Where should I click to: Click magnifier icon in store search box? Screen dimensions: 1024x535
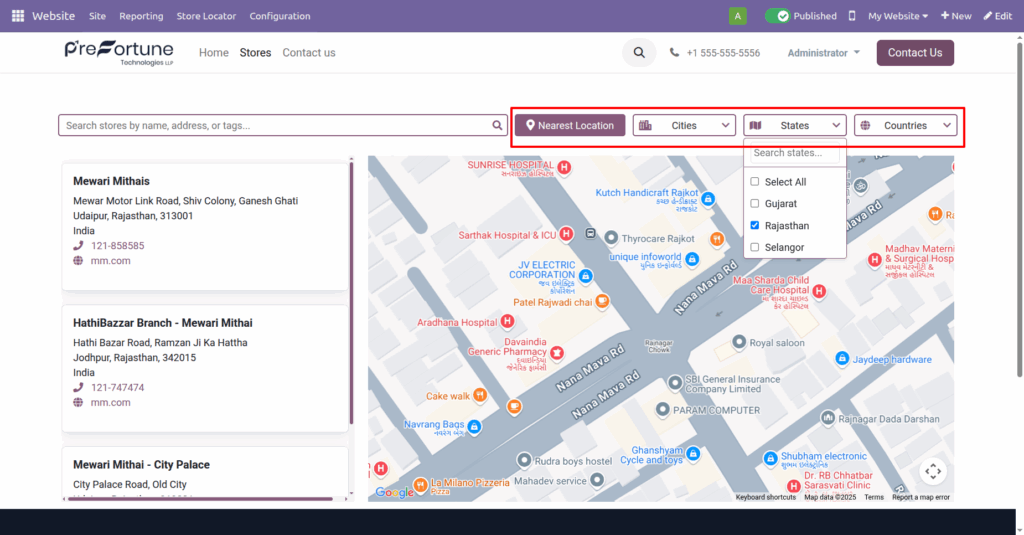pos(497,125)
